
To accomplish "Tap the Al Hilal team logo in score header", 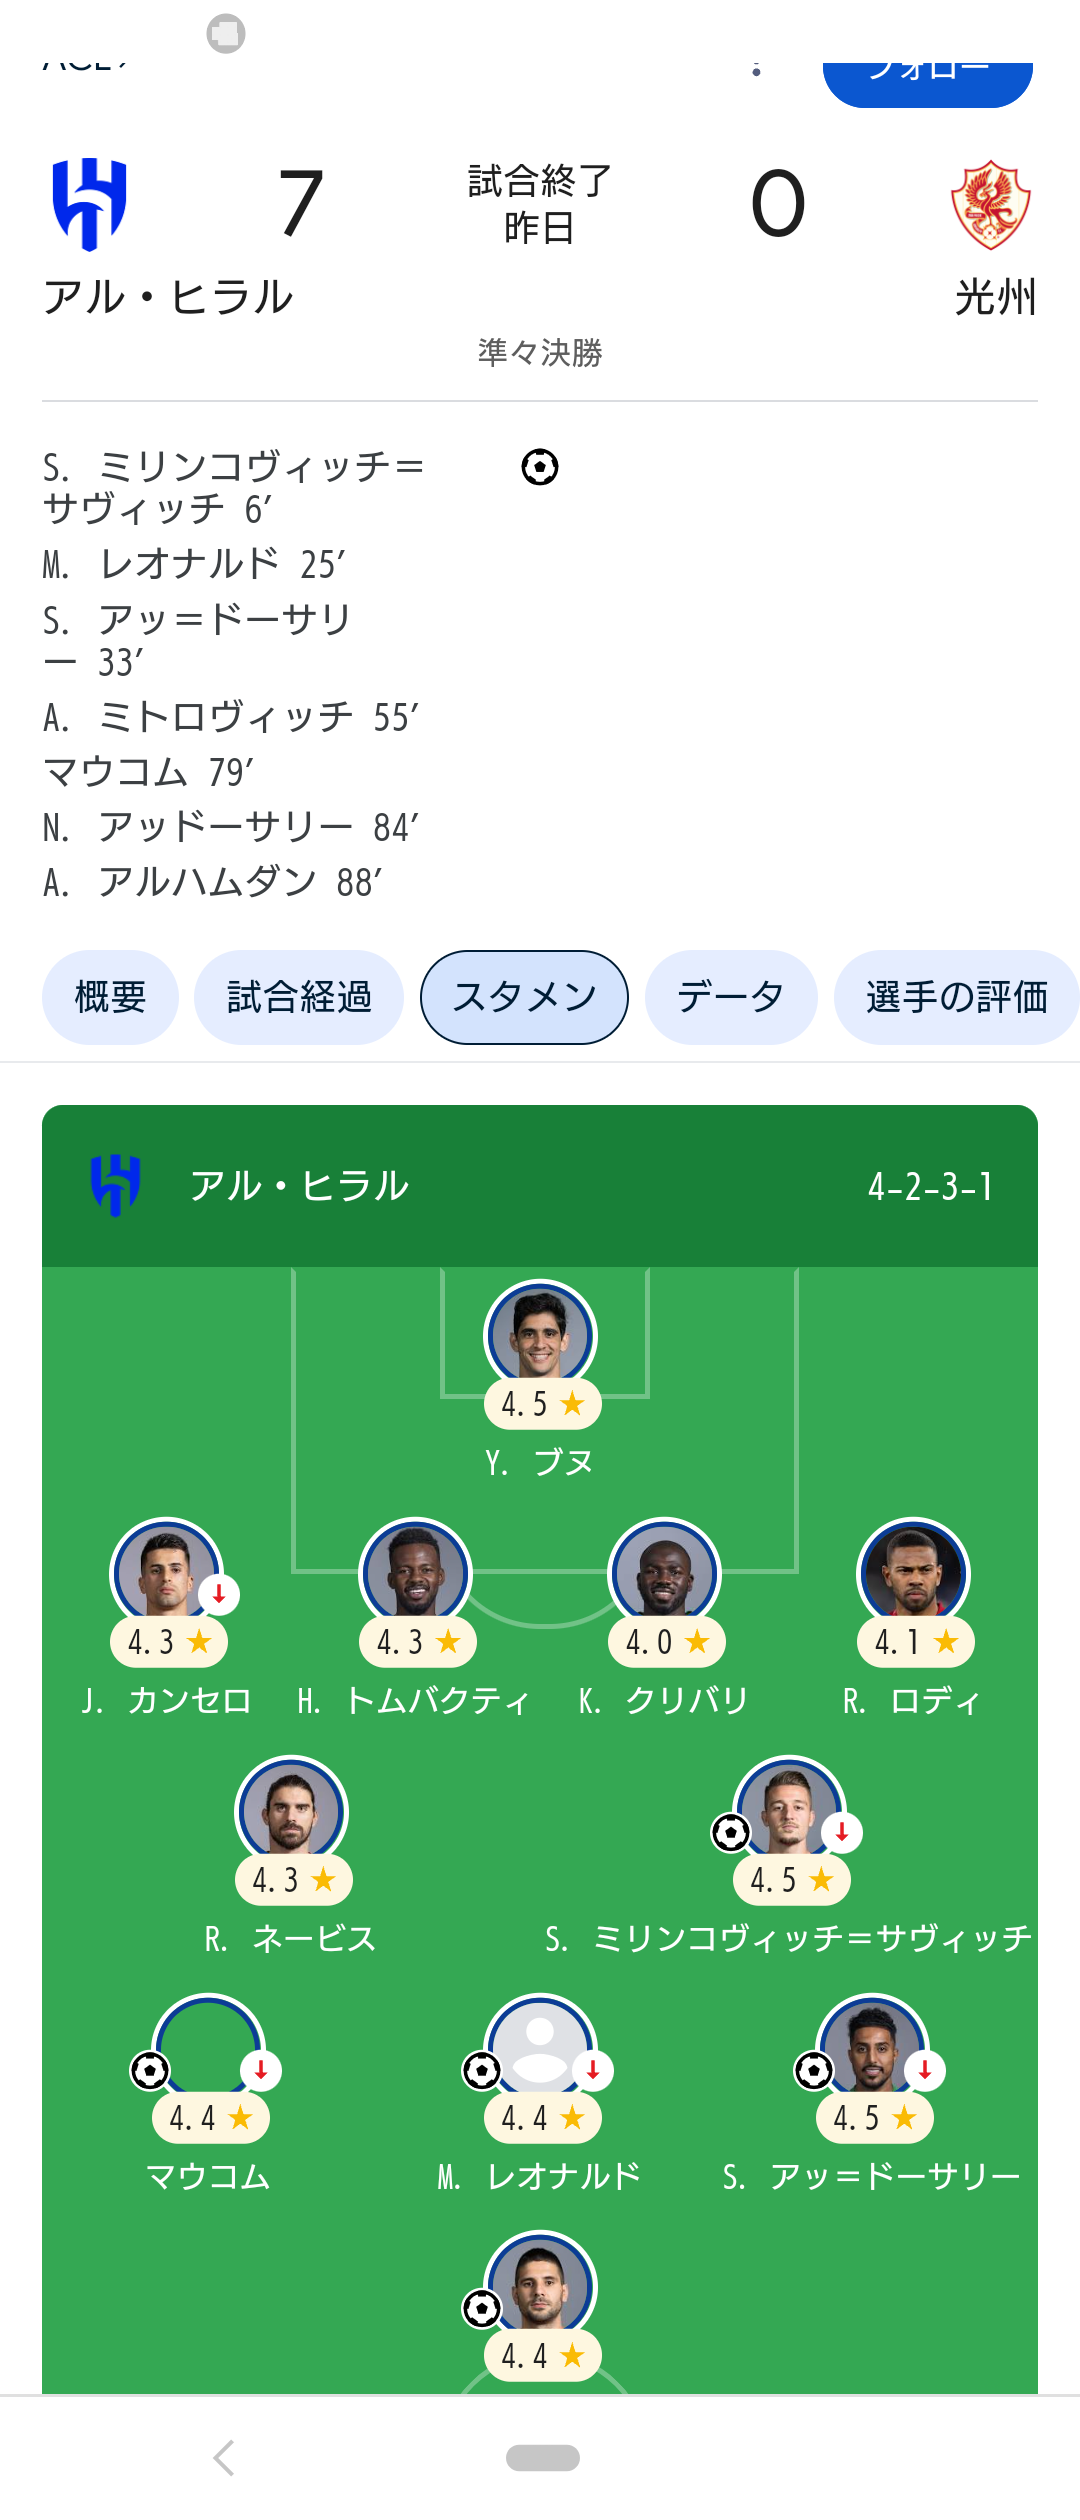I will pyautogui.click(x=90, y=203).
